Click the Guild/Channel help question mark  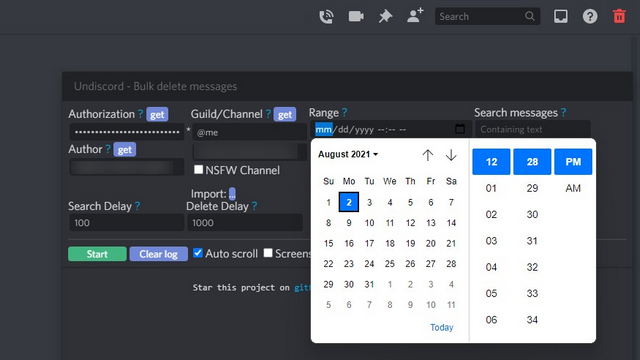(268, 114)
